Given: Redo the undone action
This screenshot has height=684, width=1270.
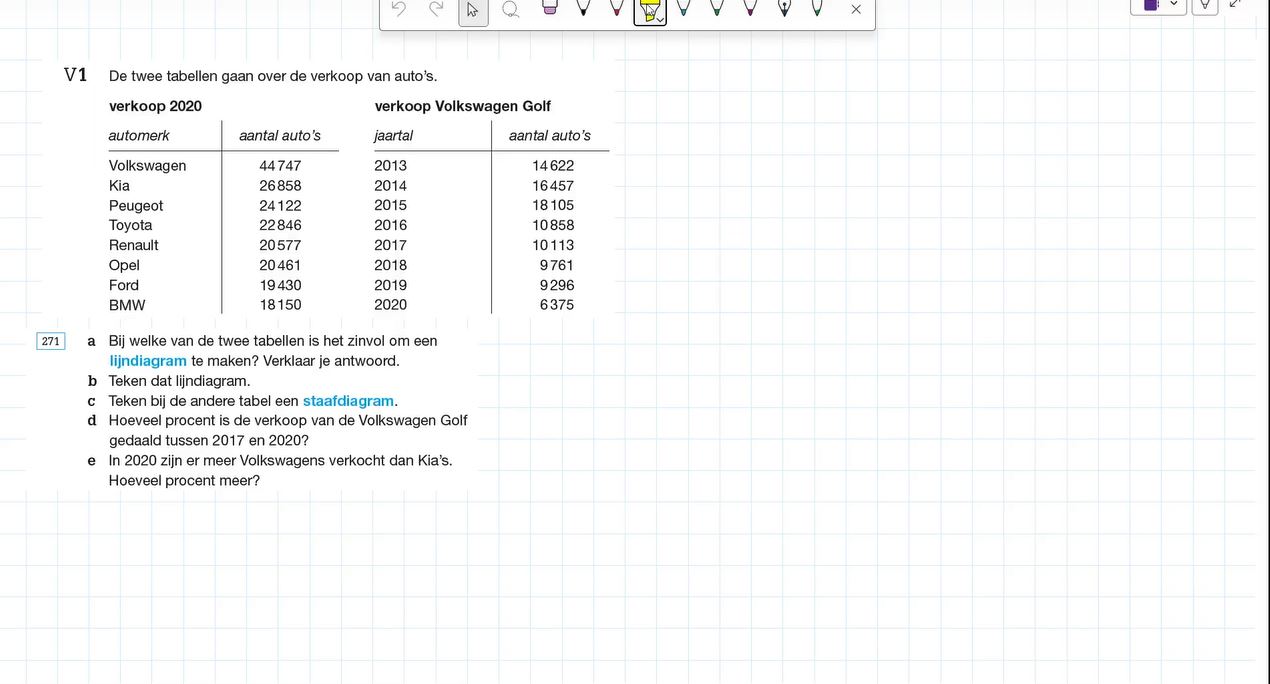Looking at the screenshot, I should [436, 9].
